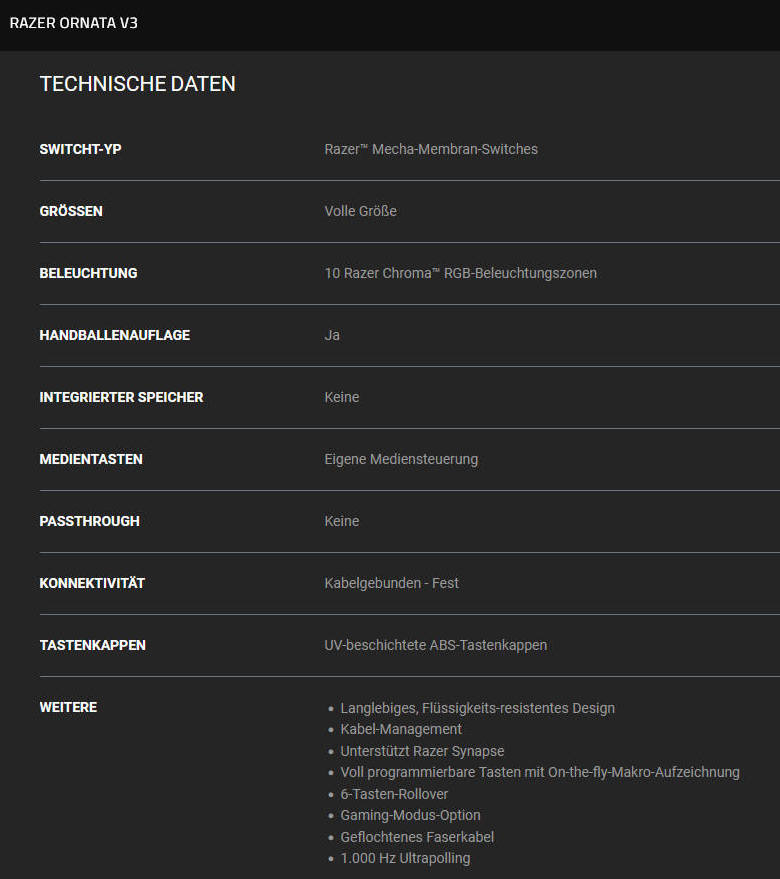Click the Beleuchtung row label

point(88,273)
